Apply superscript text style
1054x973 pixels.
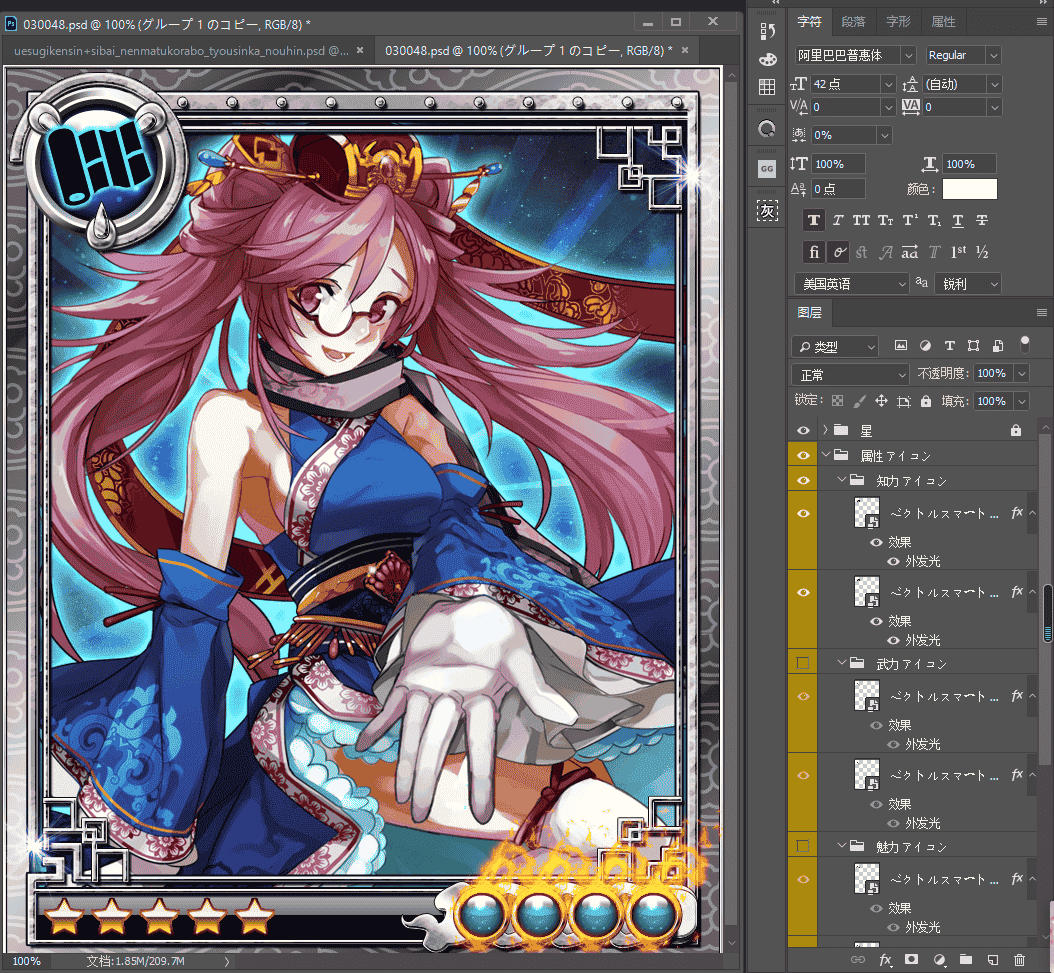tap(910, 221)
